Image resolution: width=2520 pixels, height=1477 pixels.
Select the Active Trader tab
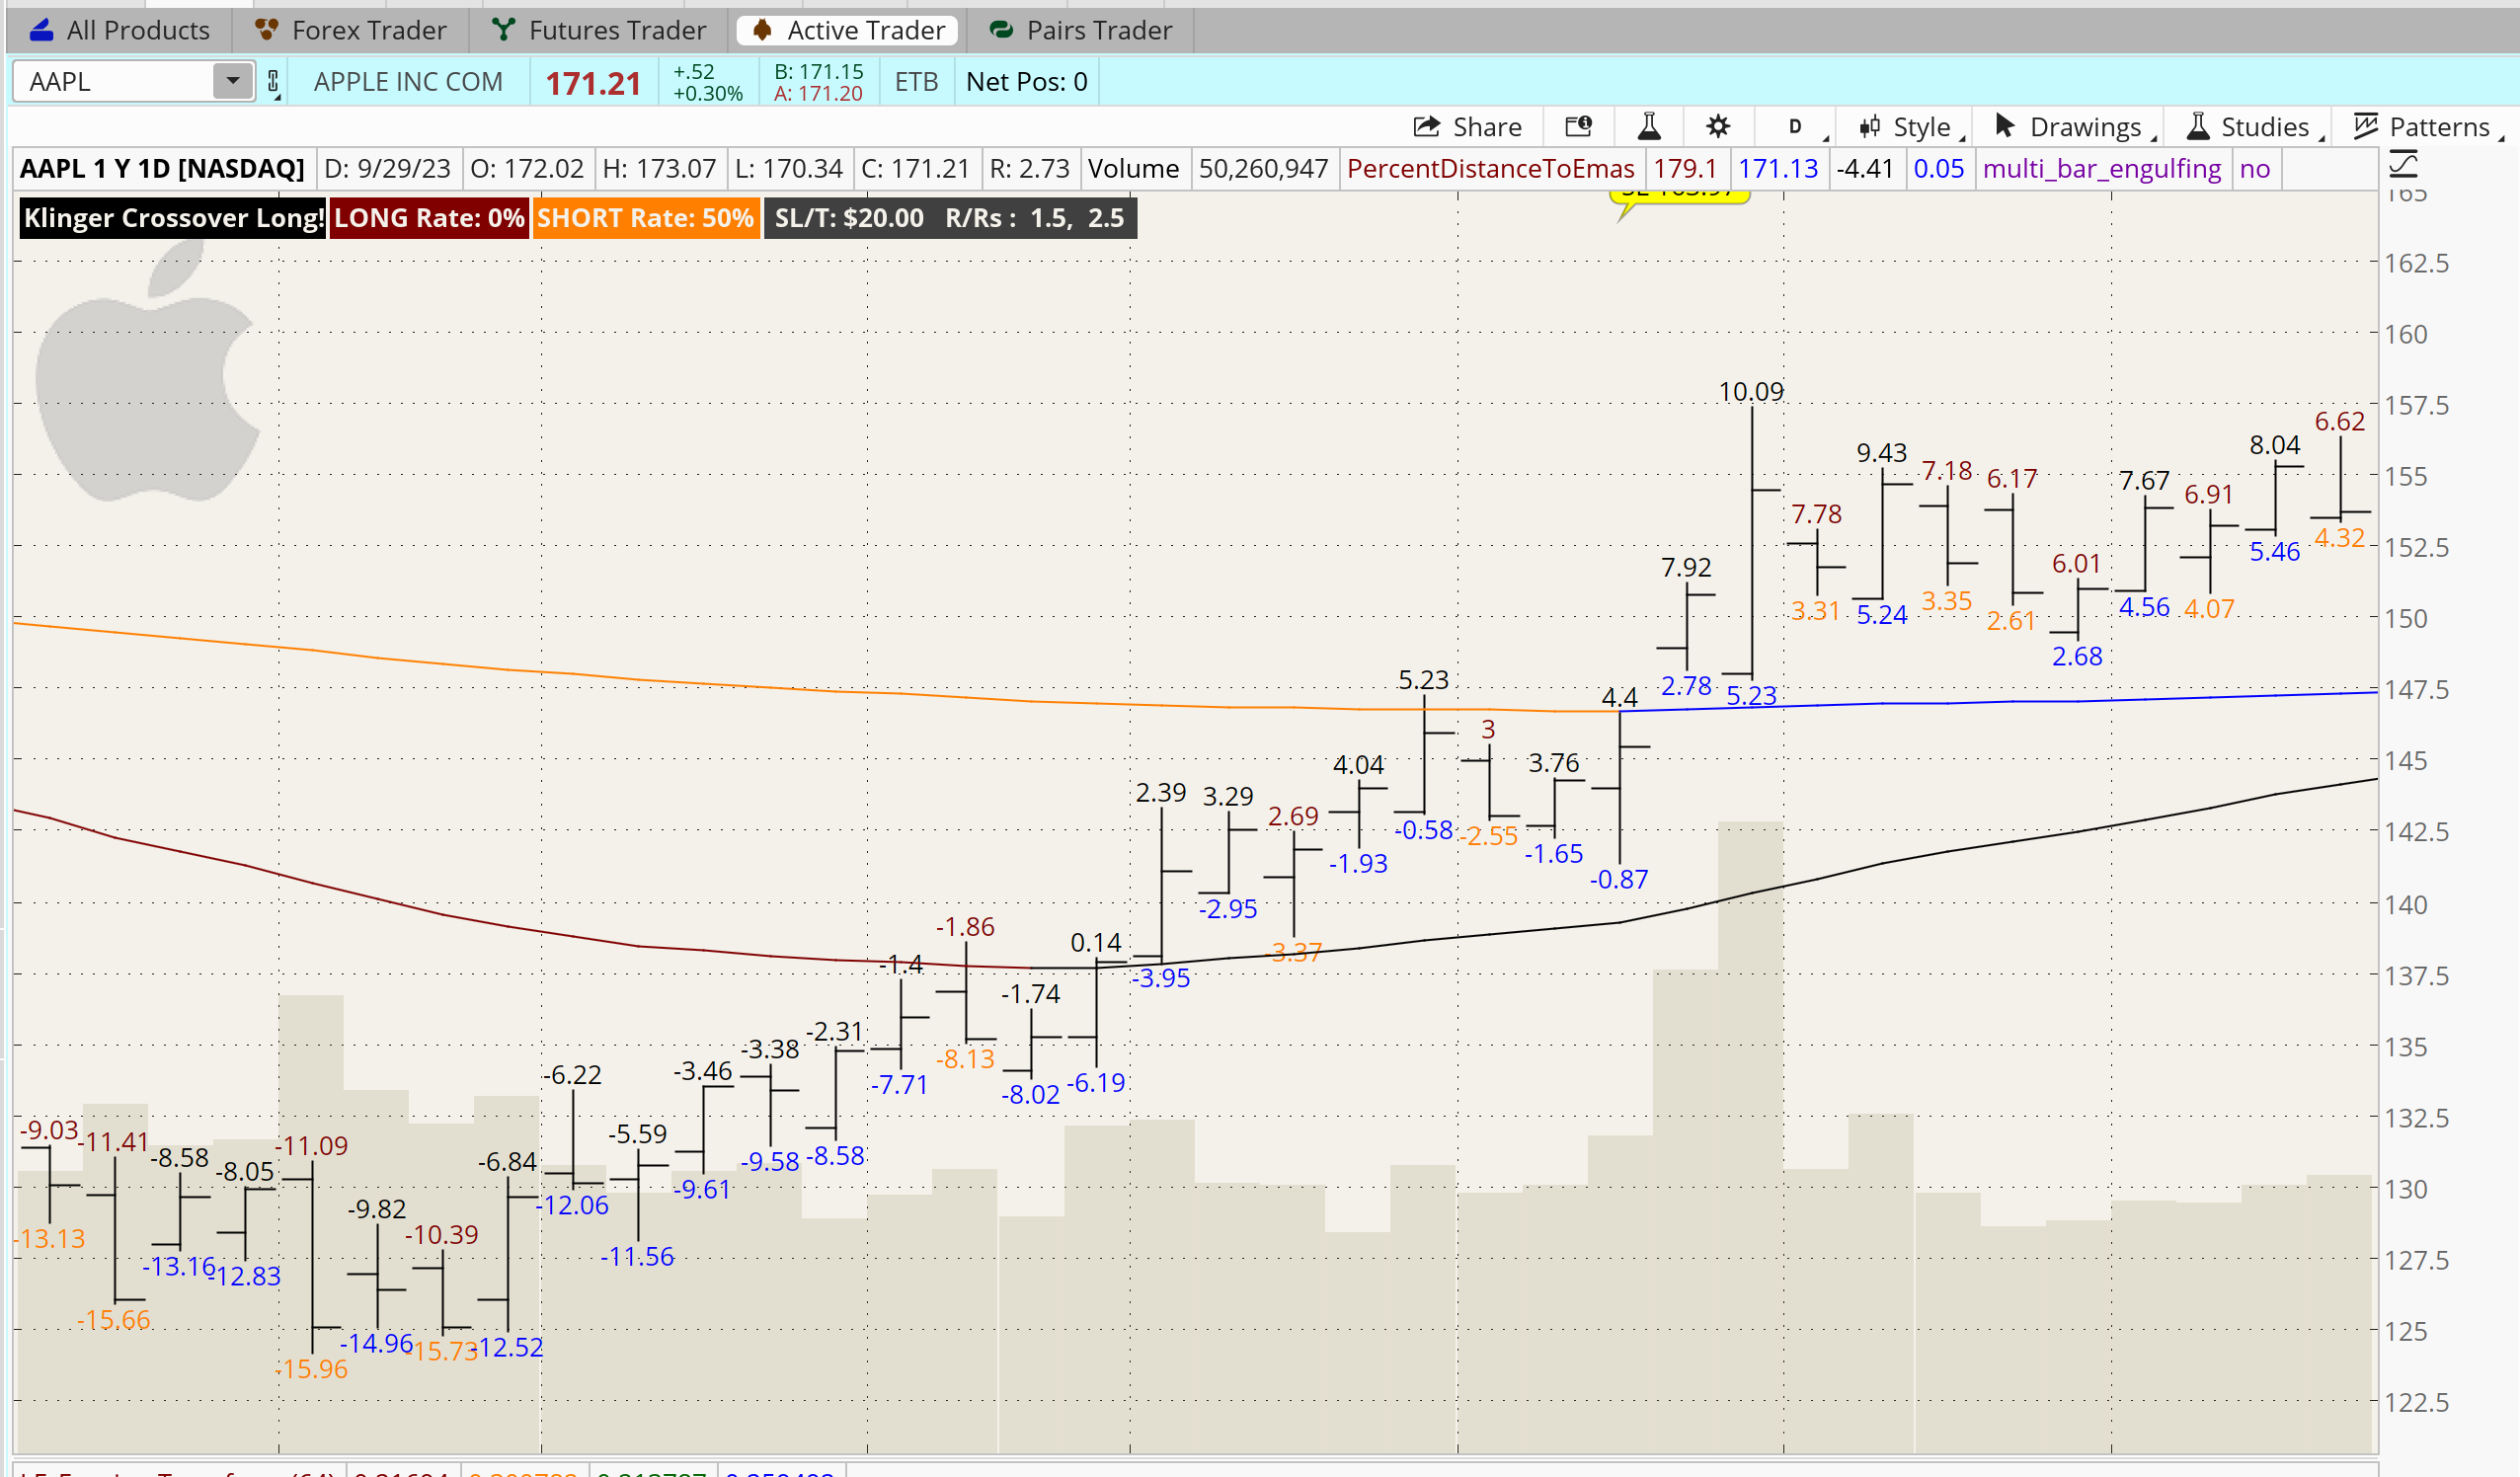[848, 30]
